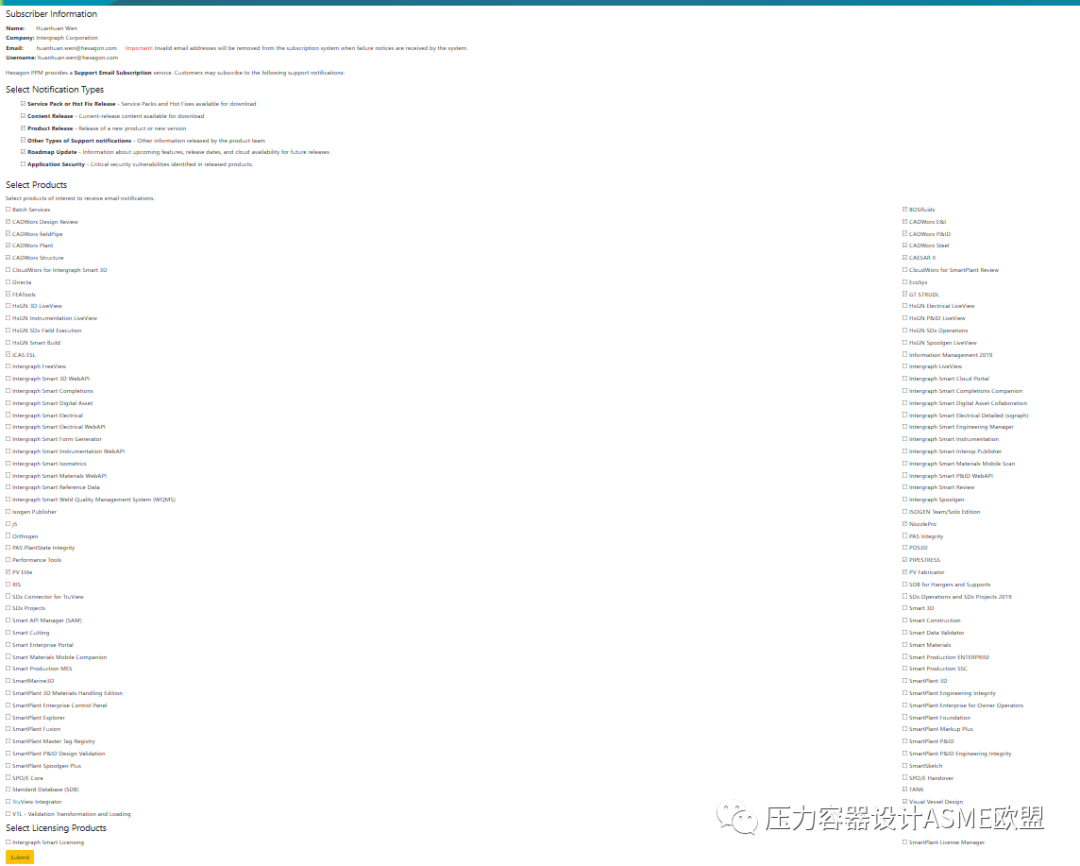Toggle Service Pack or Hot Fix Release checkbox
Viewport: 1080px width, 866px height.
coord(23,103)
